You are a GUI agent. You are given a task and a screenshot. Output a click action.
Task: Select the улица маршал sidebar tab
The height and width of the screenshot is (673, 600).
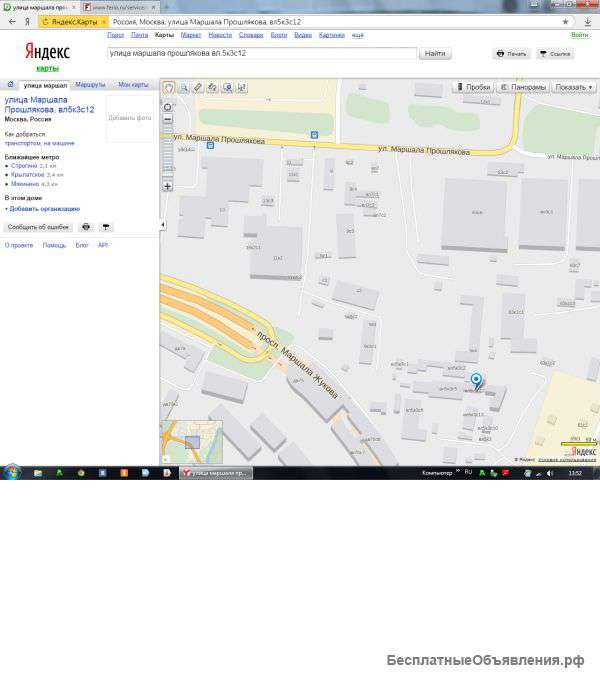coord(45,85)
